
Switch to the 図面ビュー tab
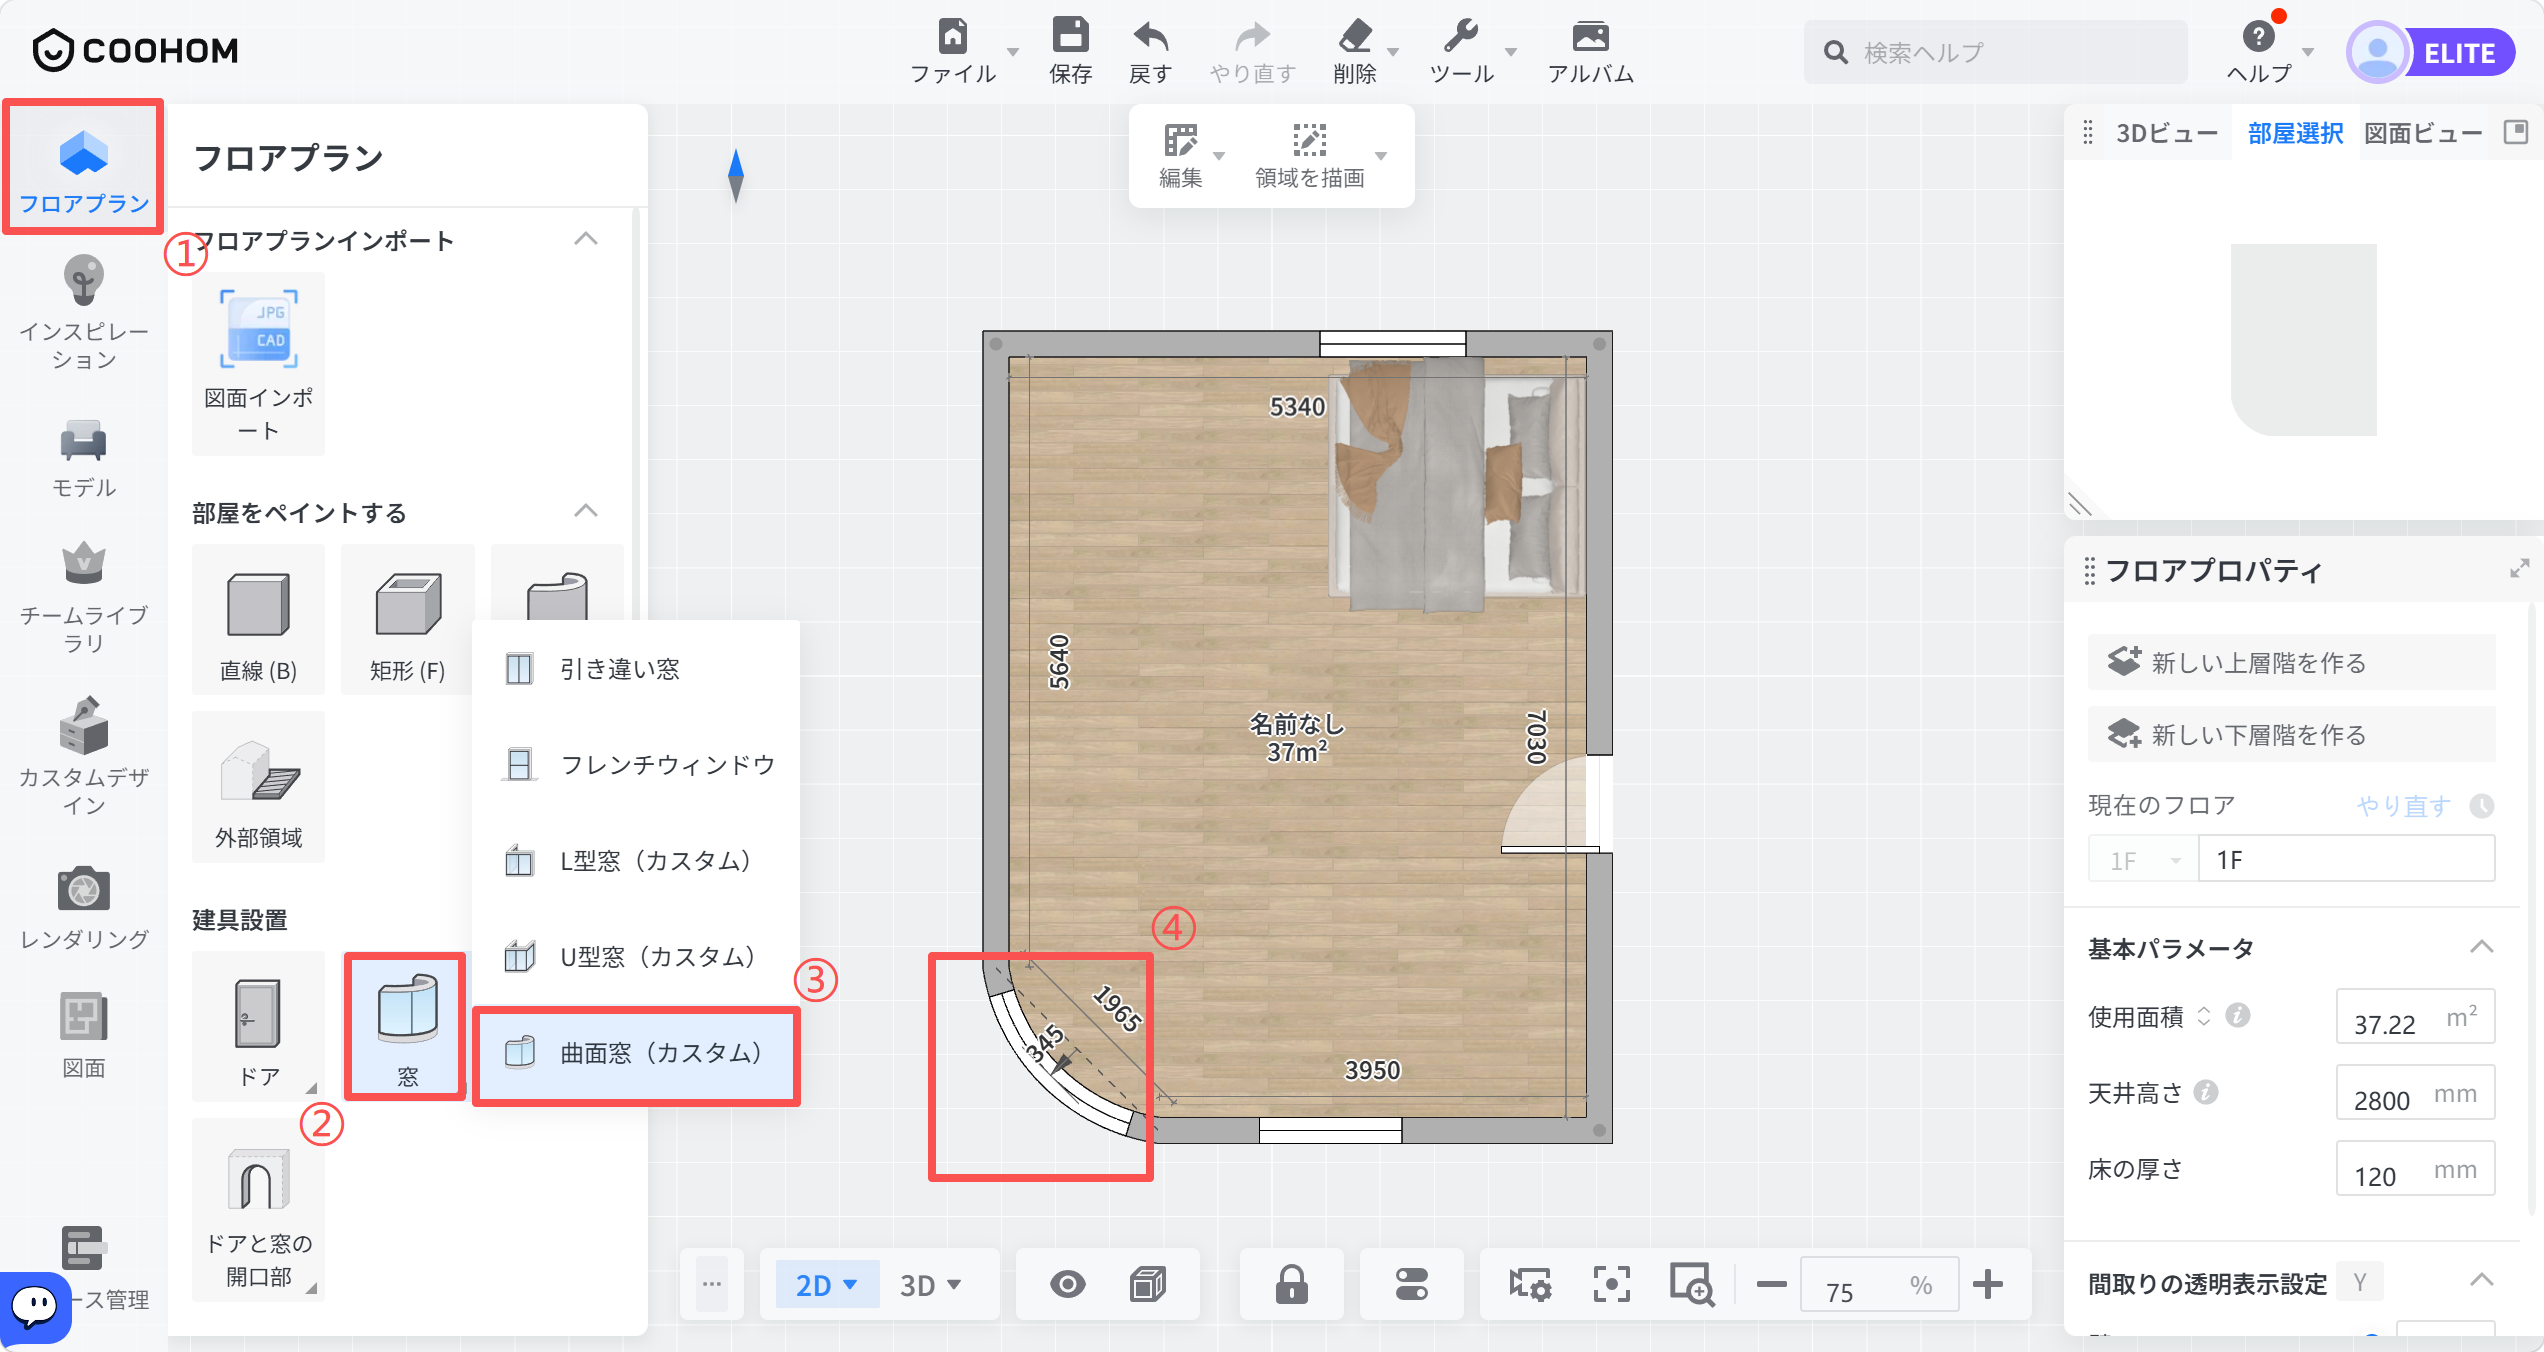[2422, 132]
